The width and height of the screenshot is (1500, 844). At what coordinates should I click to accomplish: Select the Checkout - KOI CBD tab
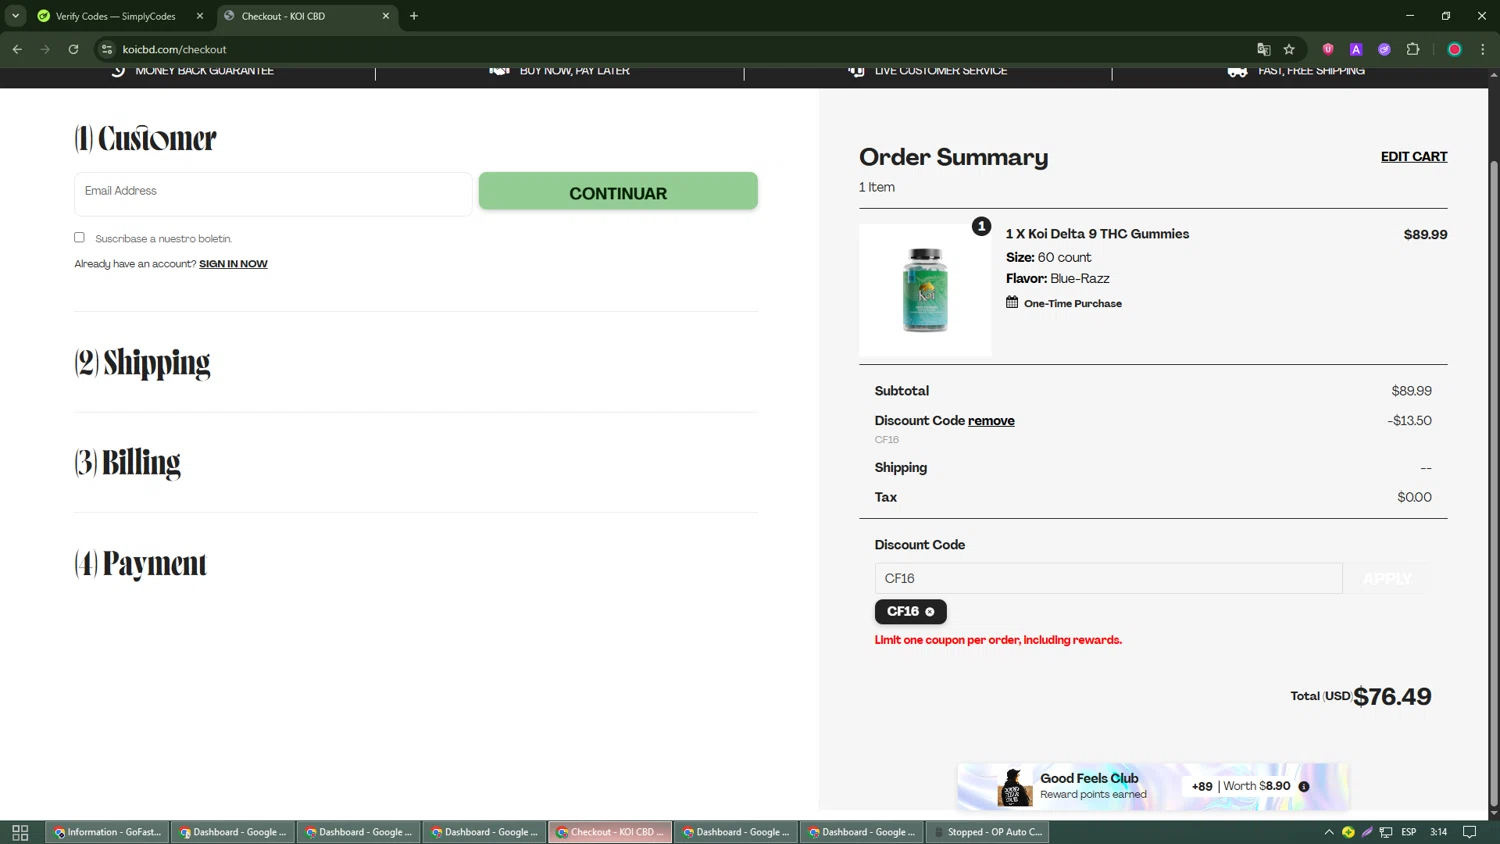tap(307, 16)
